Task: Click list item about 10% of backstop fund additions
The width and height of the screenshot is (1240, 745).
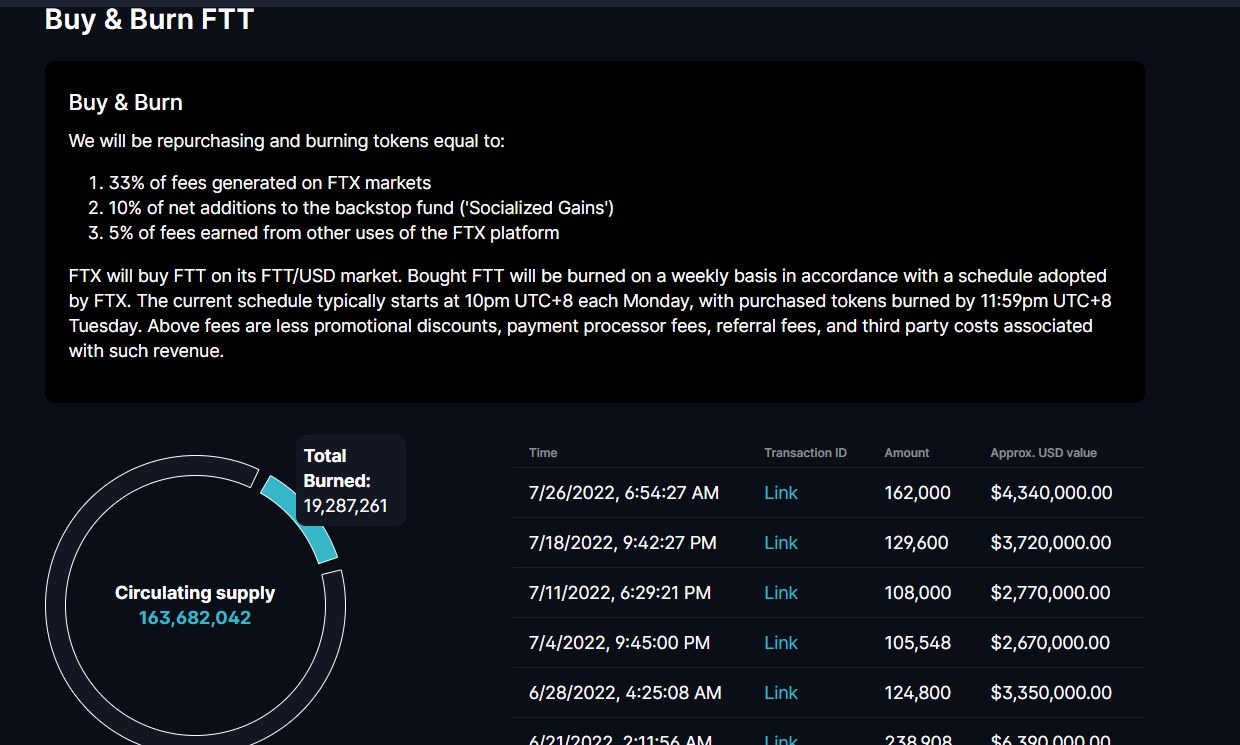Action: 361,208
